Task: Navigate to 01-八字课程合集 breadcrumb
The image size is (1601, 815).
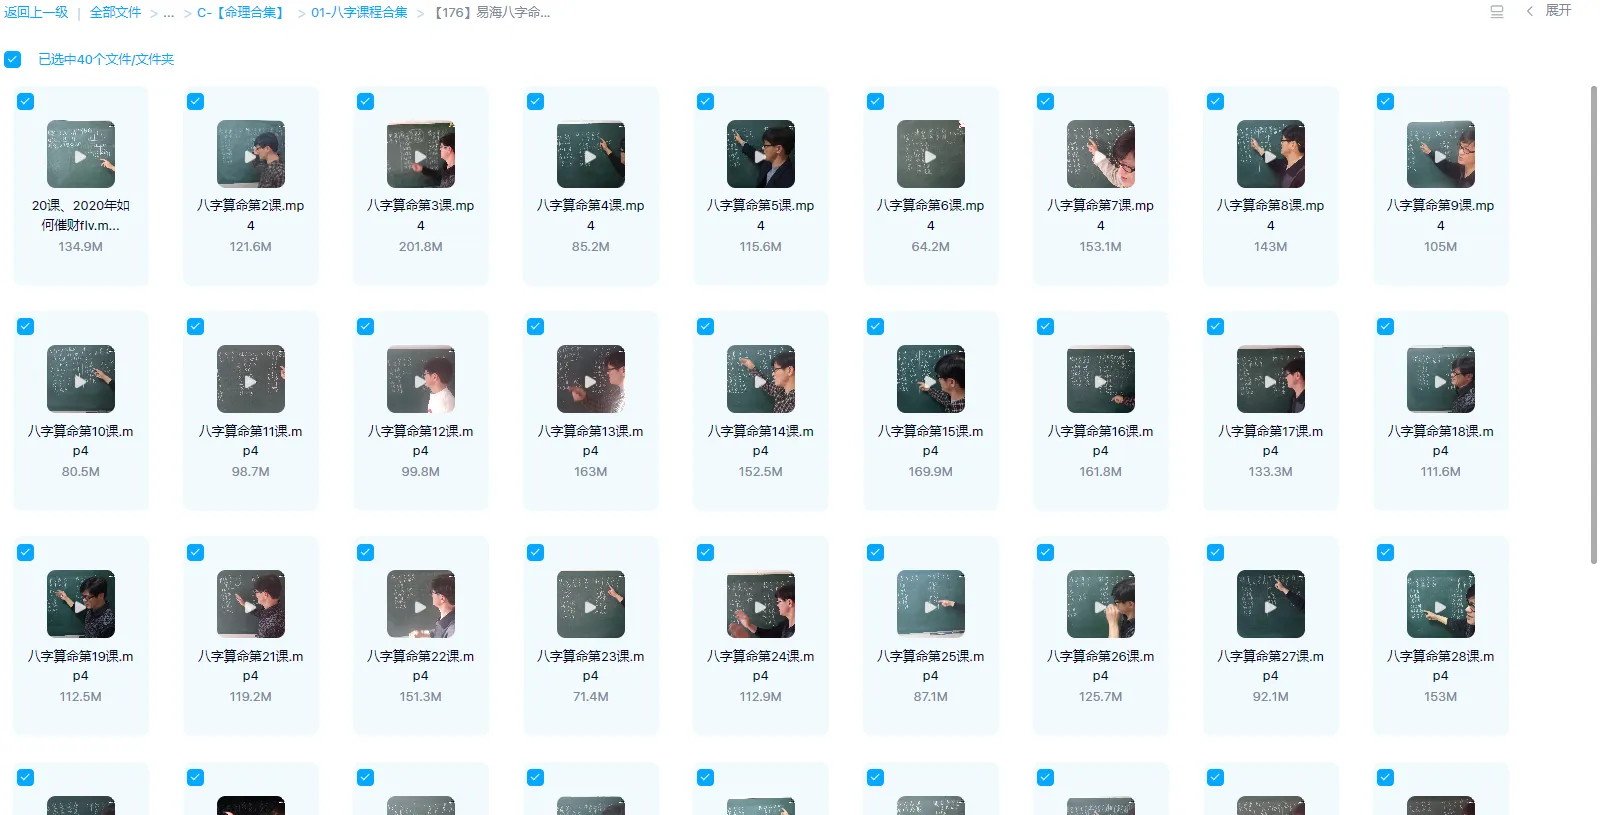Action: (x=359, y=13)
